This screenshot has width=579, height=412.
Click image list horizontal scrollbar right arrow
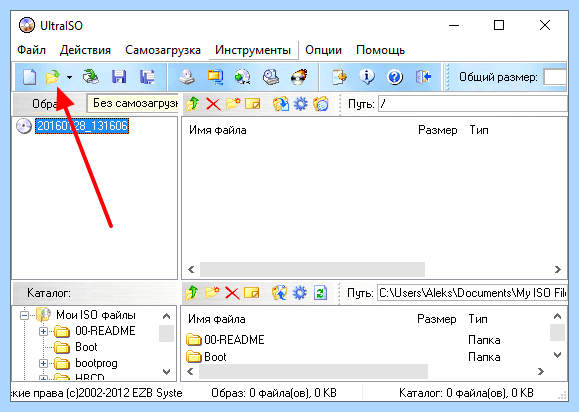(x=558, y=269)
